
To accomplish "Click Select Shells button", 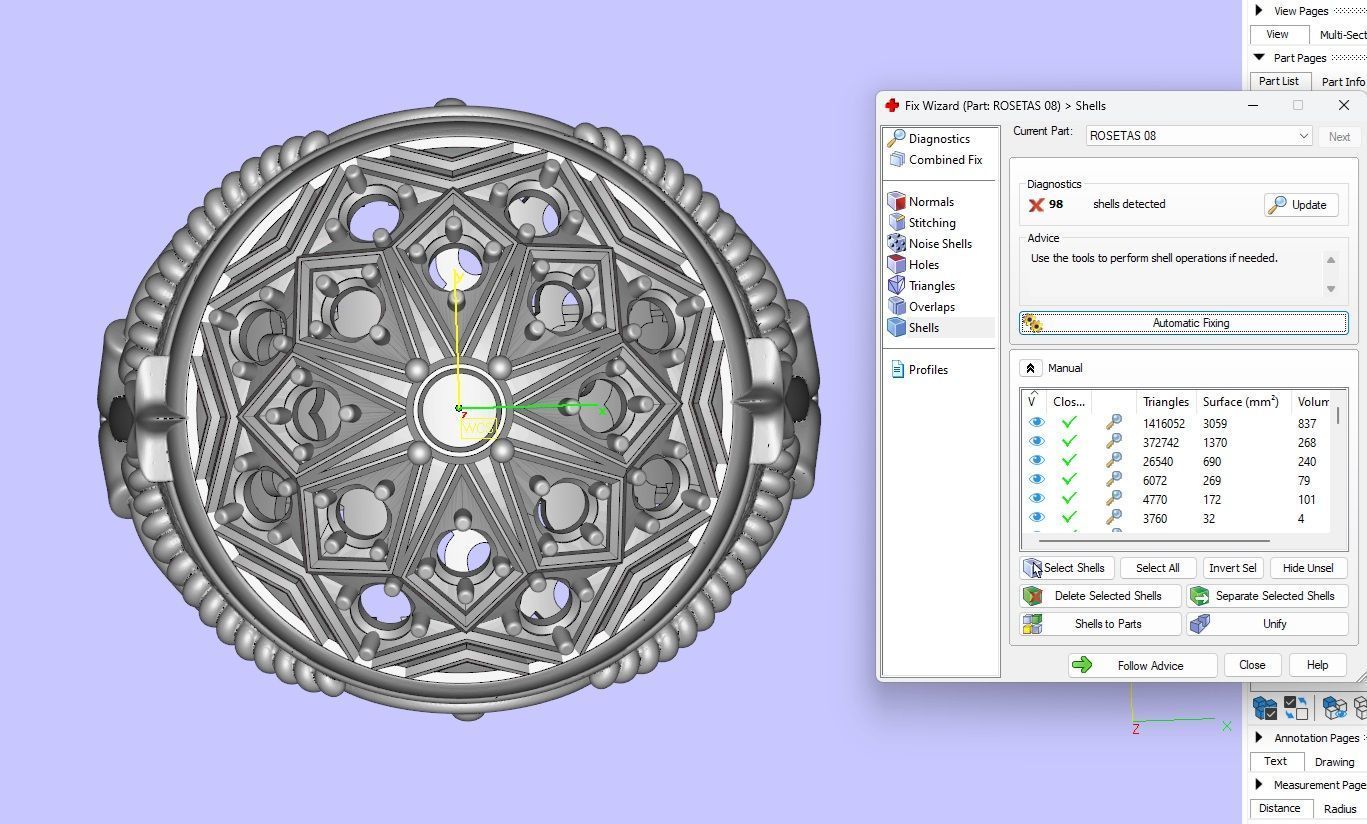I will click(x=1066, y=568).
